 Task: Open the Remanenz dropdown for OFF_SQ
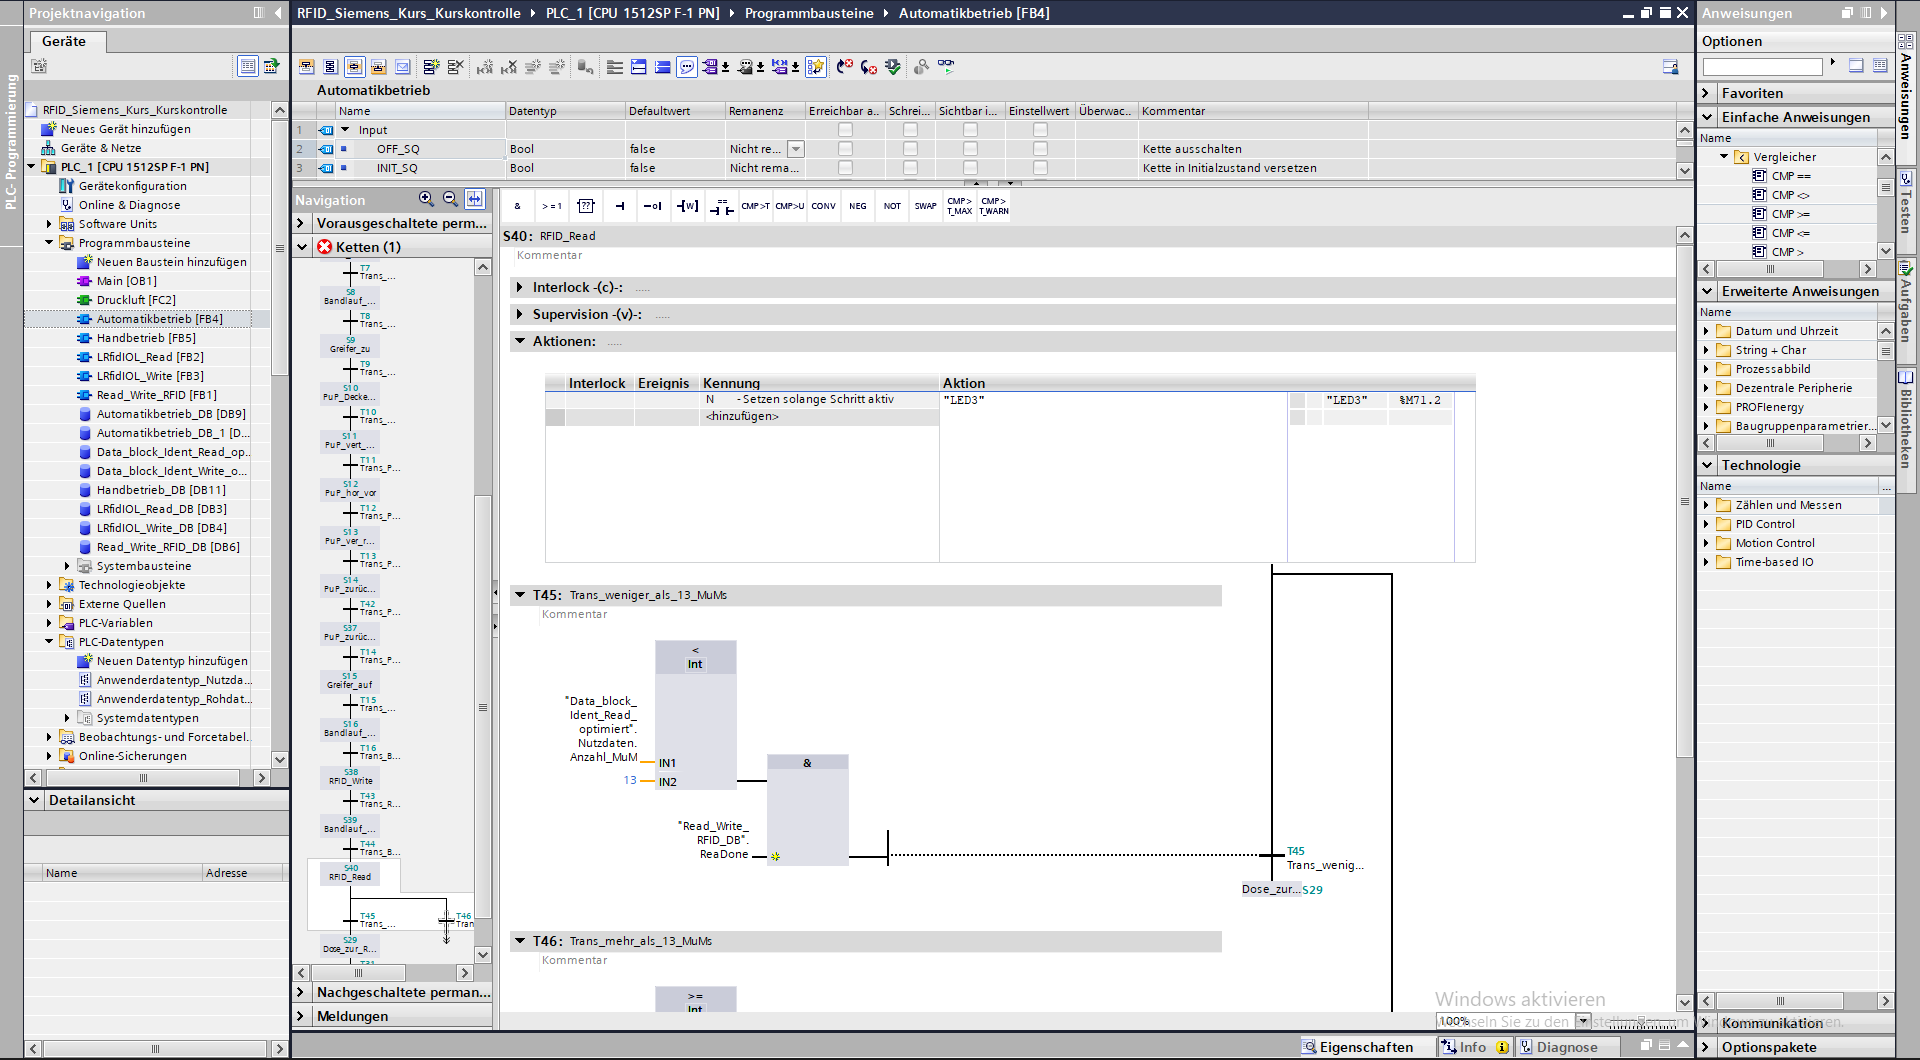coord(796,149)
